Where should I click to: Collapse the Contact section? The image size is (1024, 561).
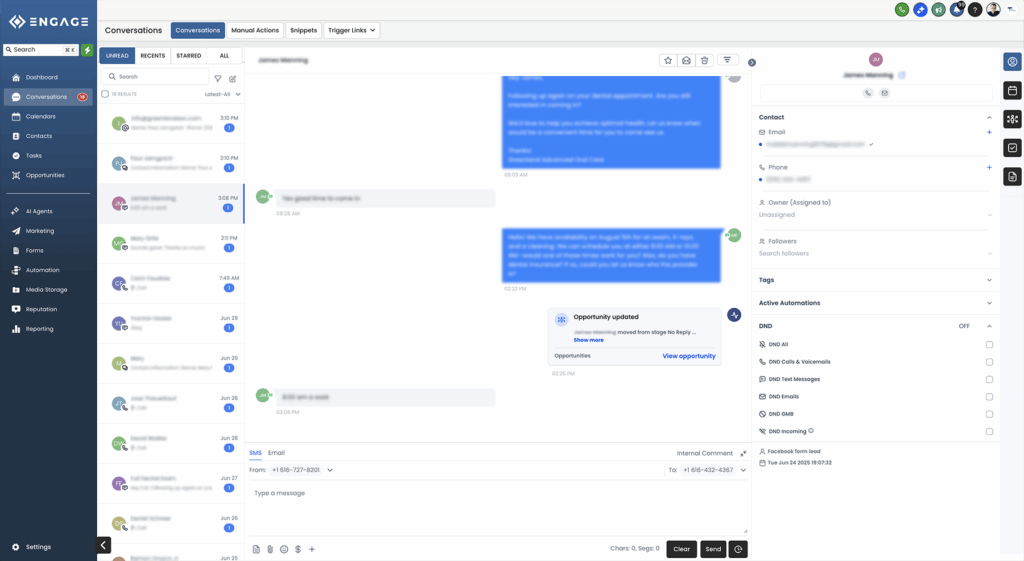[x=989, y=118]
